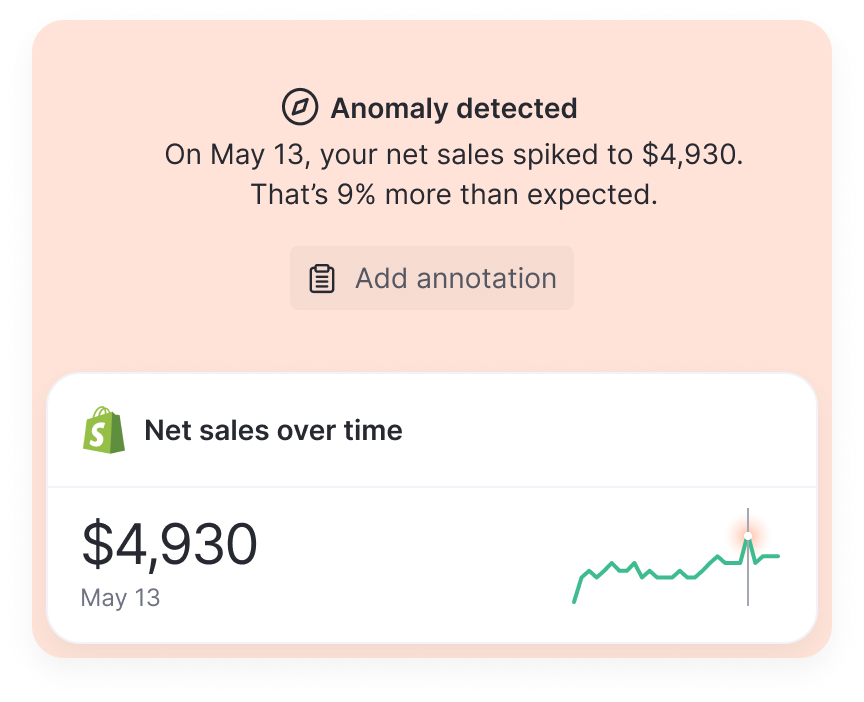Click the Anomaly detected heading
The height and width of the screenshot is (702, 864).
pyautogui.click(x=453, y=108)
